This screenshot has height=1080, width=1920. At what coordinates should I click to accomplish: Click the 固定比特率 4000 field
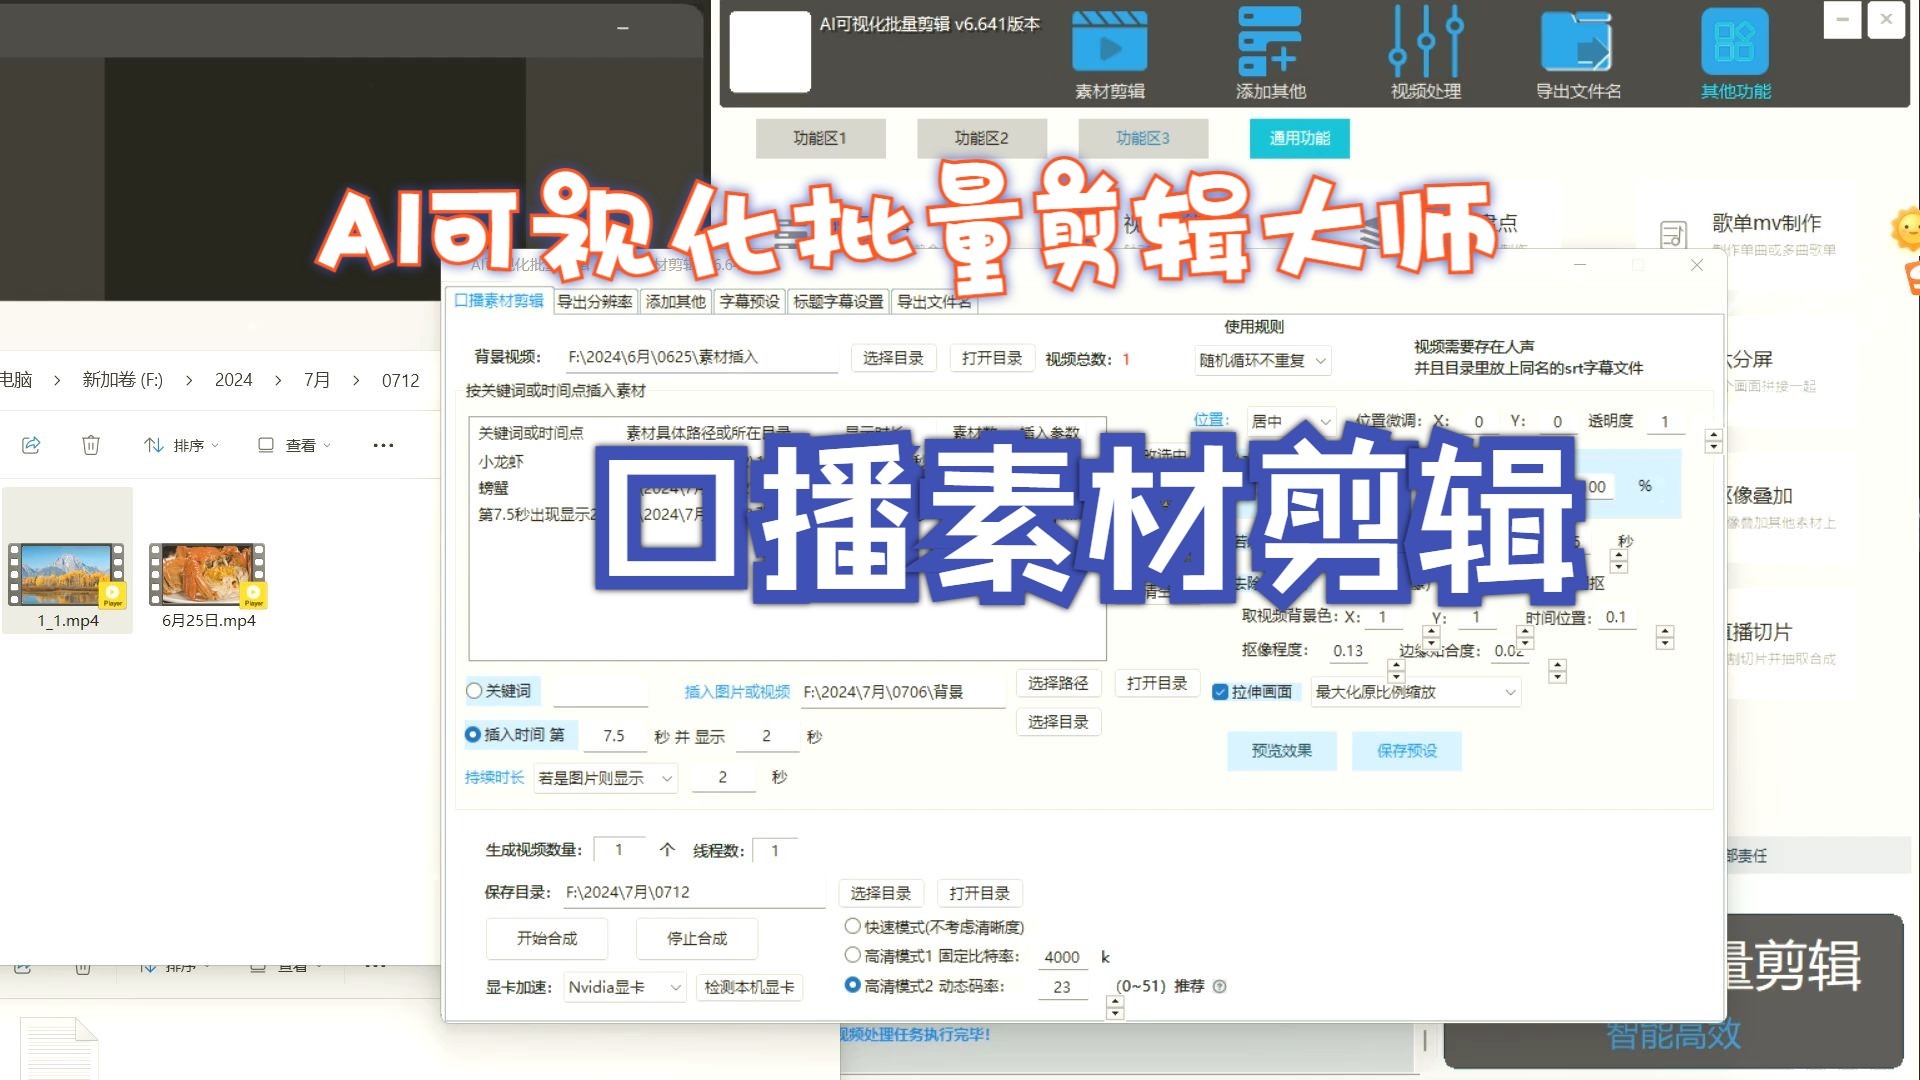pos(1062,957)
